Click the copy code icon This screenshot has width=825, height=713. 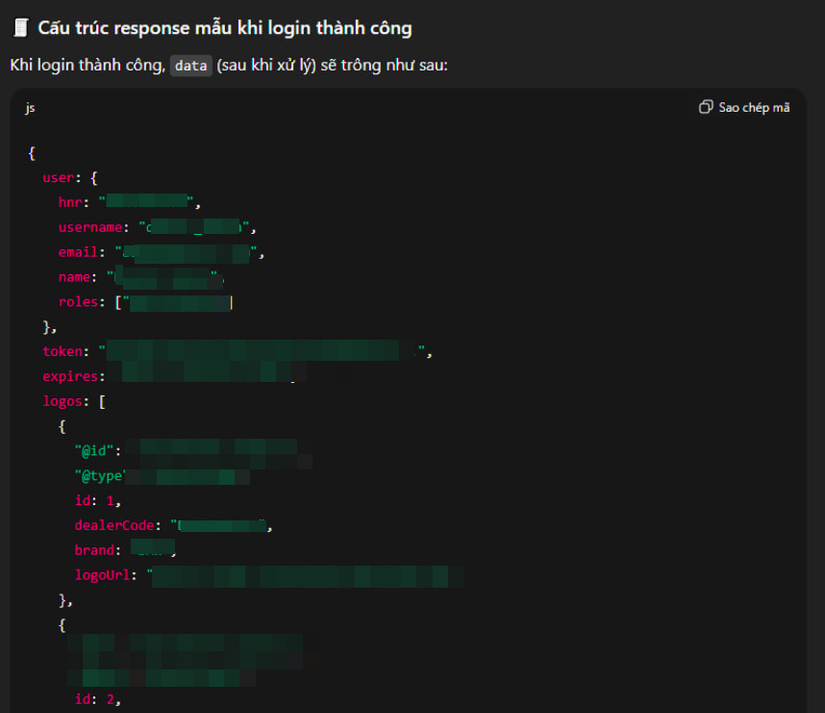click(x=706, y=107)
